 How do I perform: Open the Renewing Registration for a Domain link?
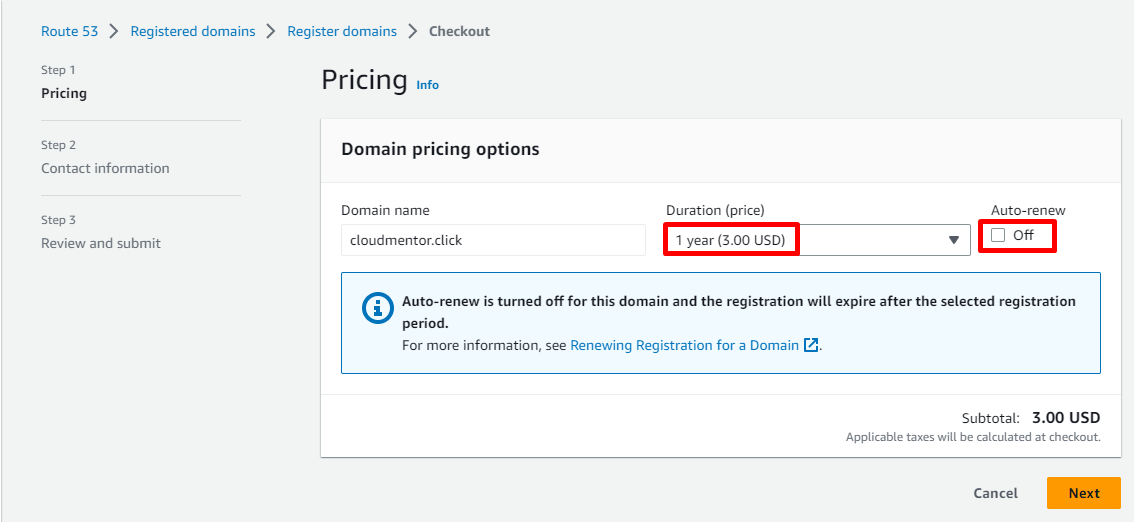pos(684,345)
